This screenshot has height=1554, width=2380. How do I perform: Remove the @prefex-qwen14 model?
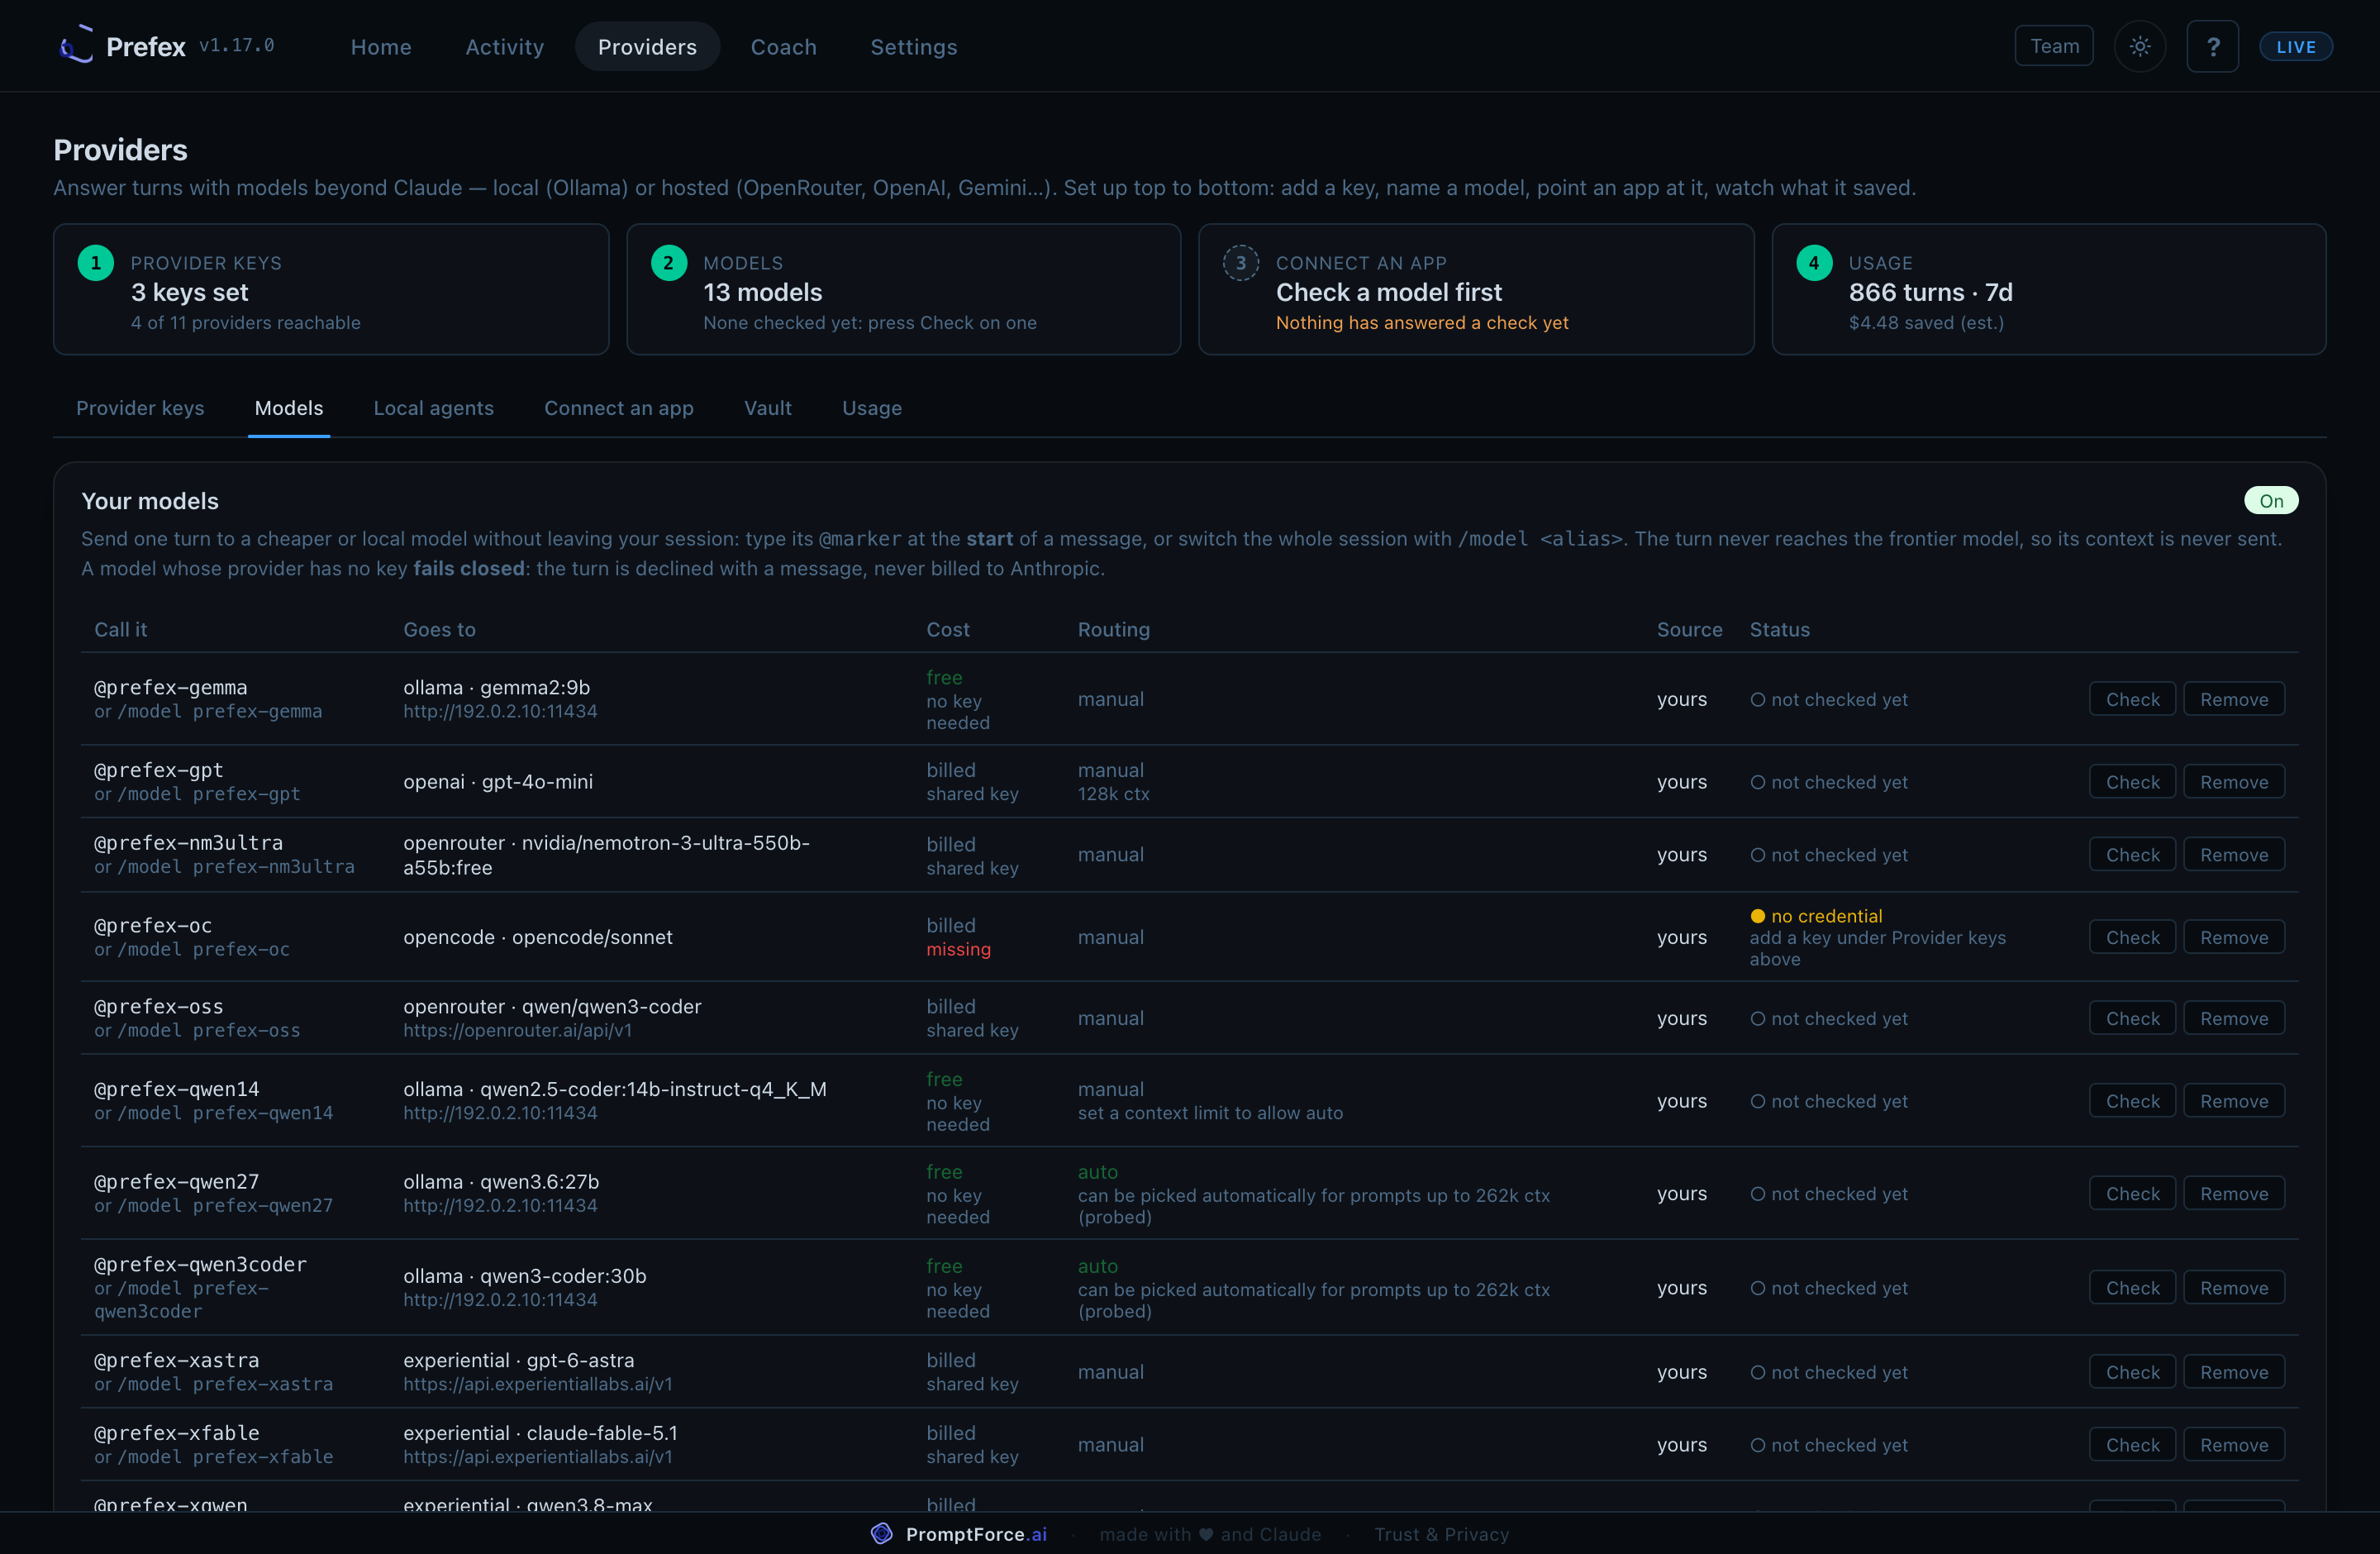coord(2234,1101)
